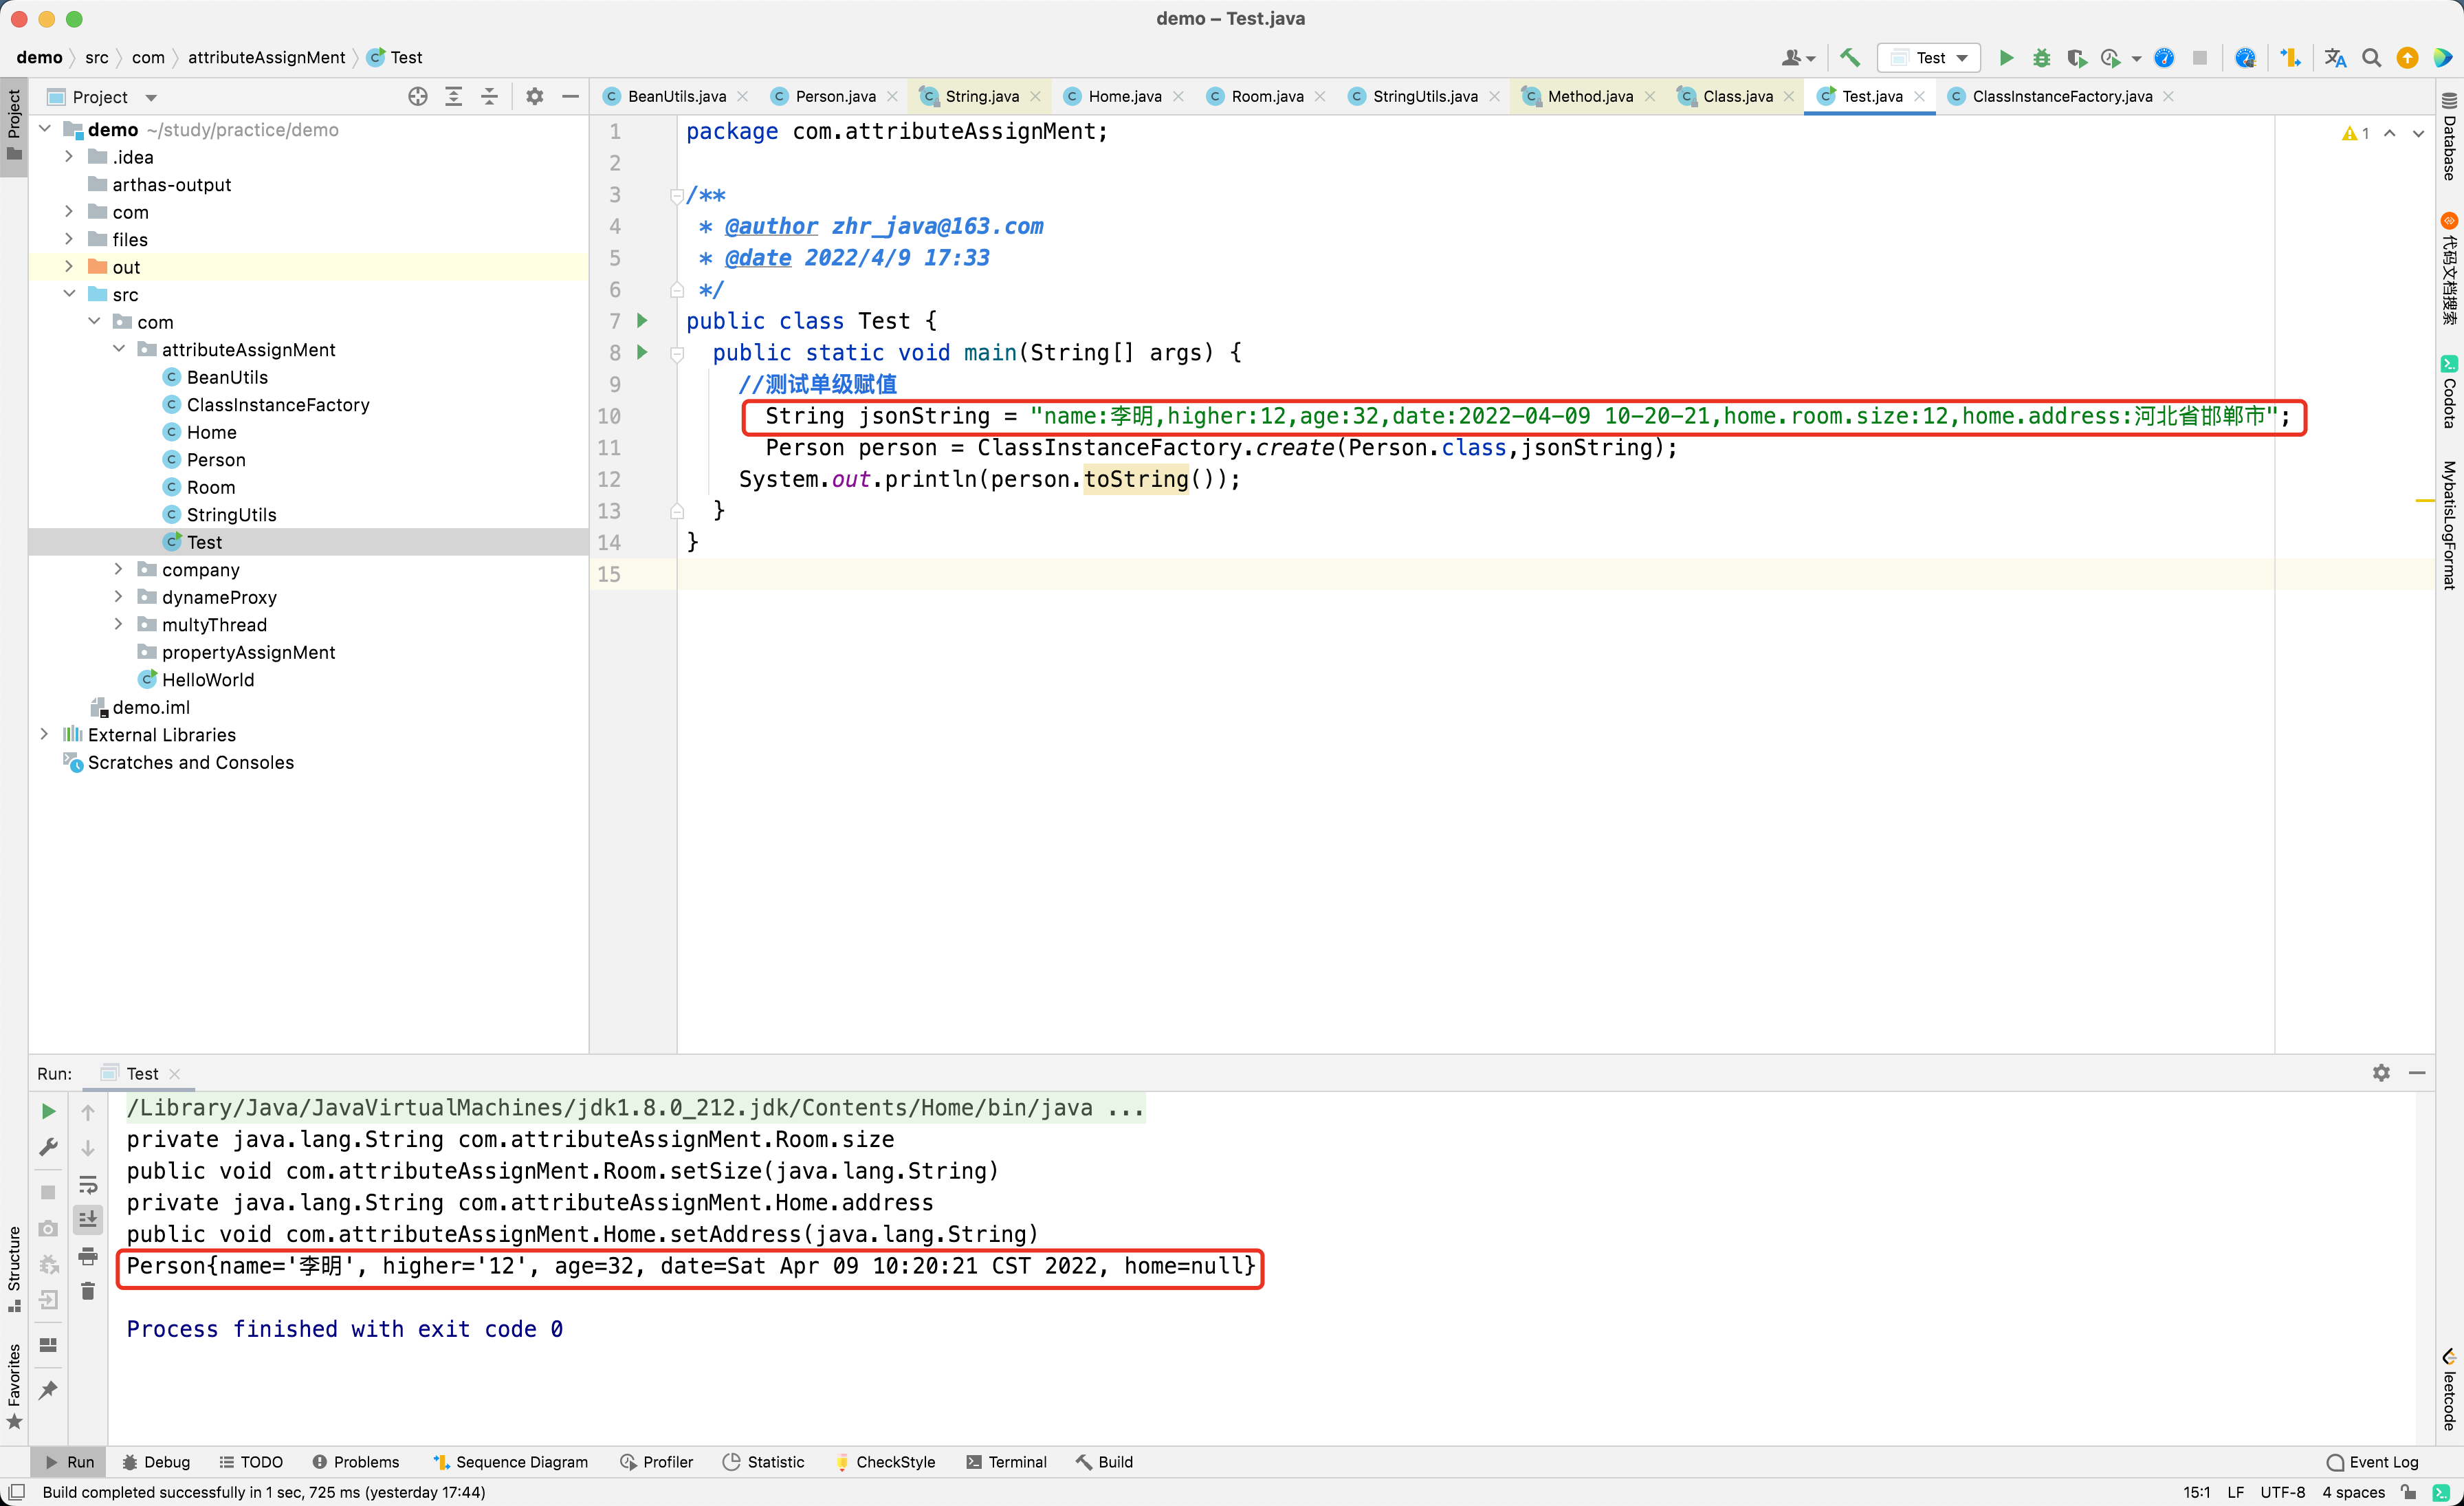Click the warning indicator in the editor

(x=2355, y=133)
